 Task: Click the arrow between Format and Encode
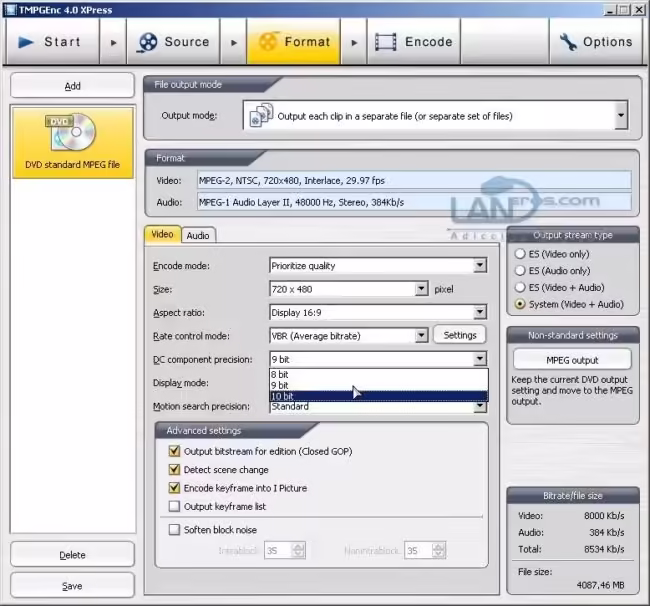pyautogui.click(x=354, y=42)
